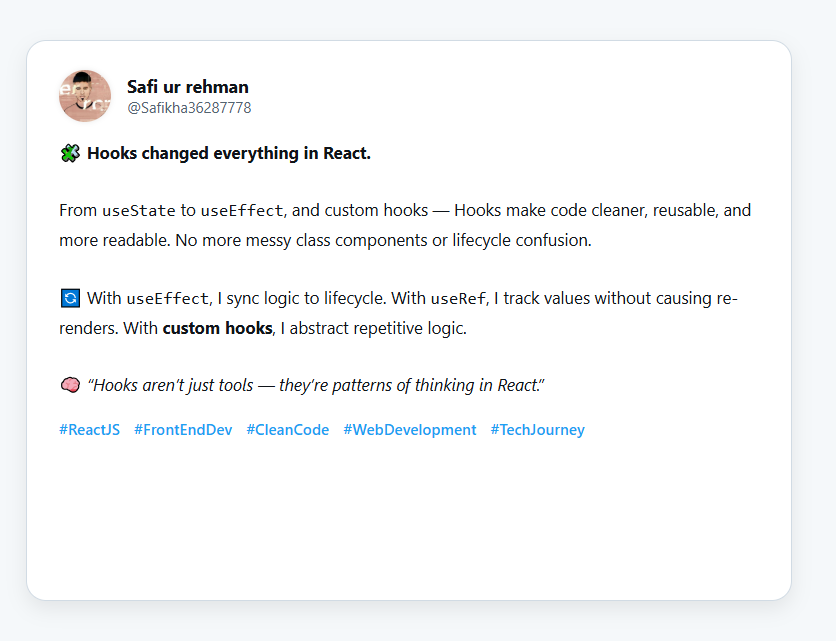Click the italic Hooks aren't just tools quote

click(316, 385)
